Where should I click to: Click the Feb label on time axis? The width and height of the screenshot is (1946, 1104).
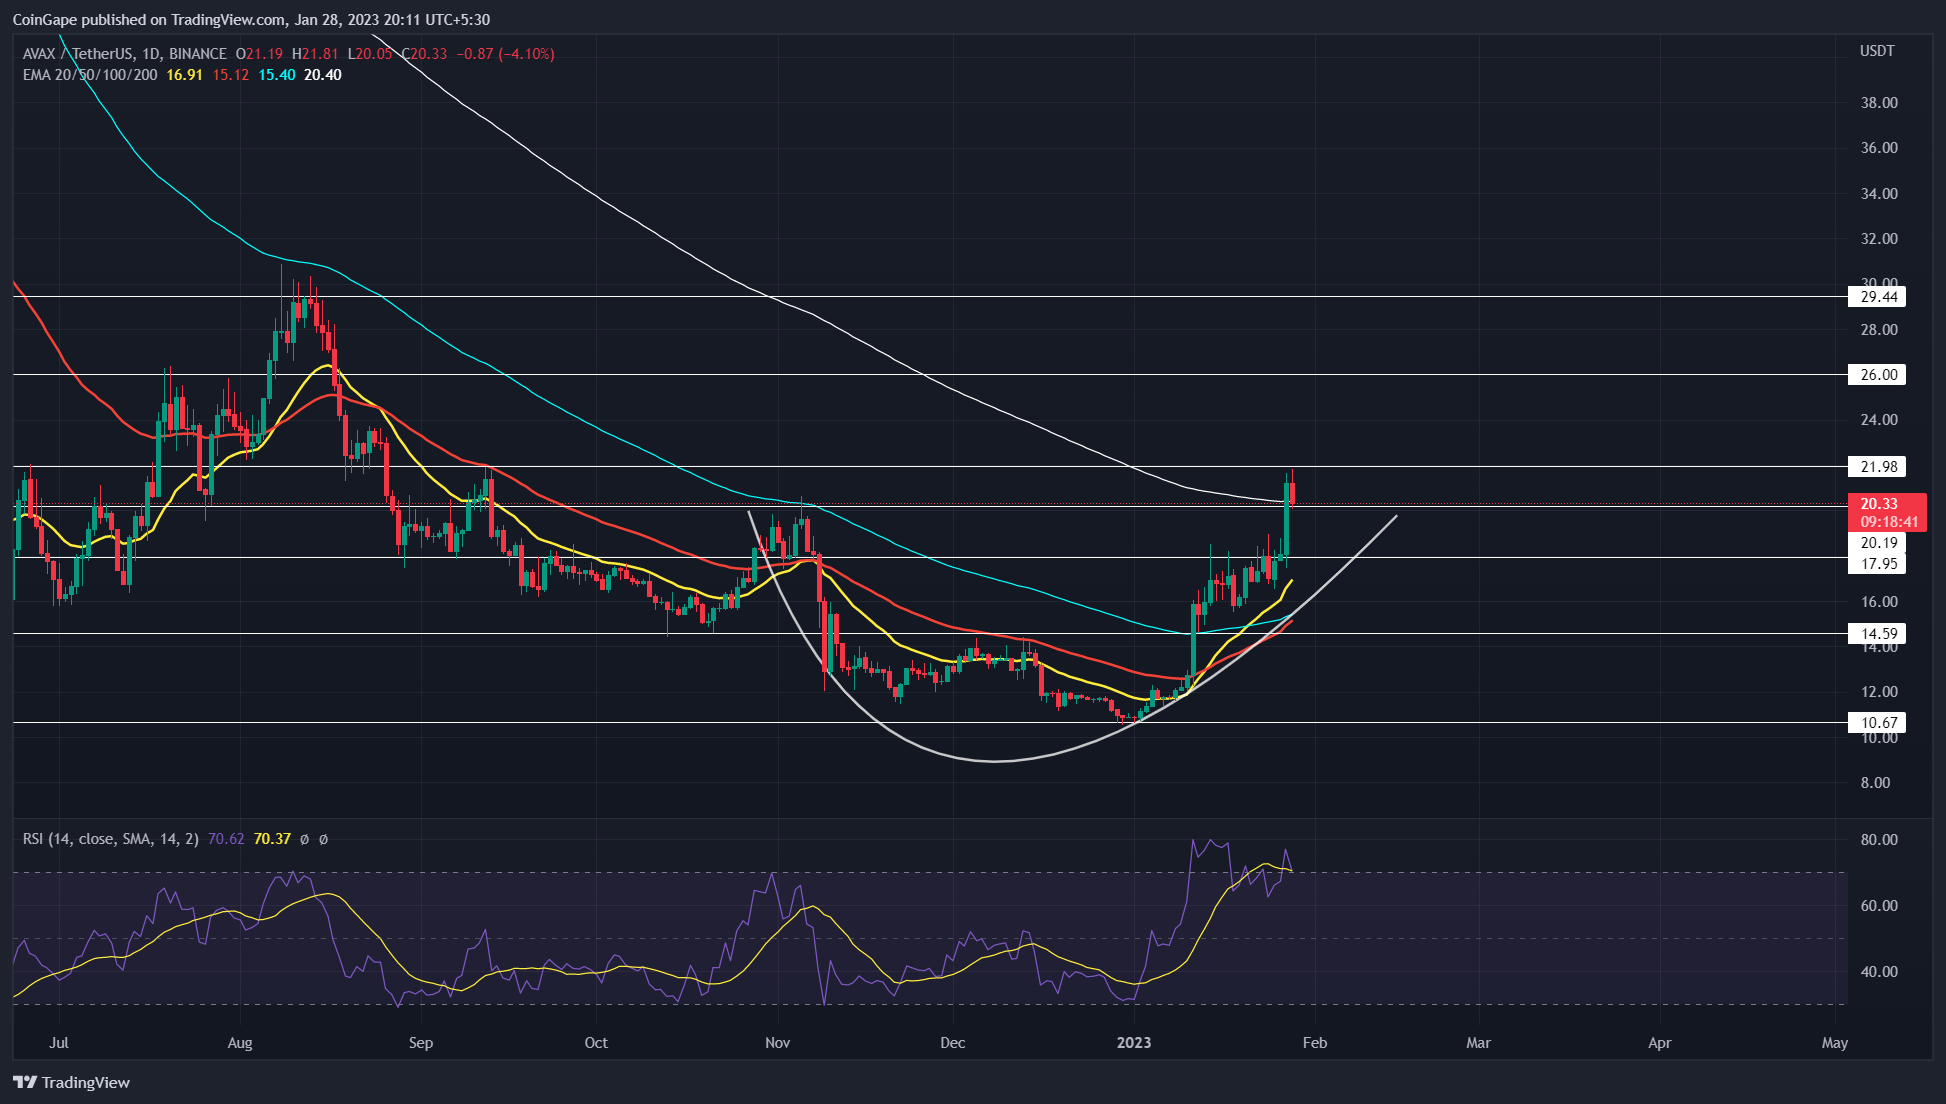tap(1315, 1043)
